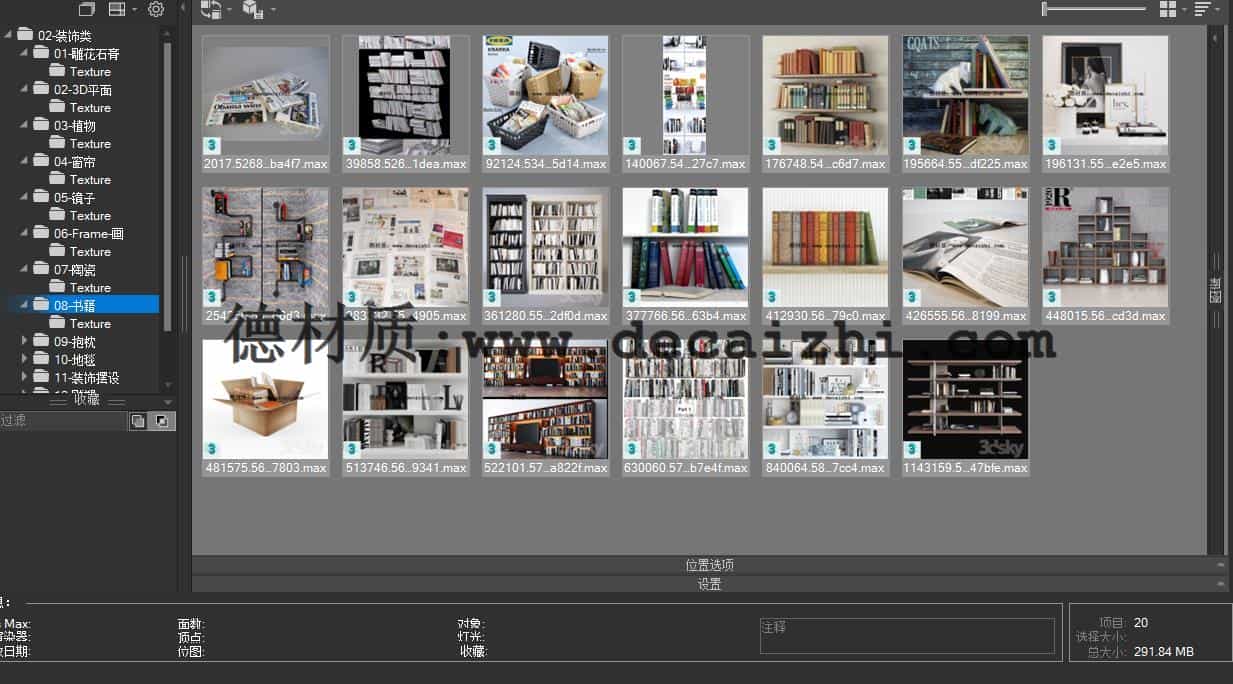Toggle the left filter mode button beside filter field
This screenshot has width=1233, height=684.
(138, 421)
